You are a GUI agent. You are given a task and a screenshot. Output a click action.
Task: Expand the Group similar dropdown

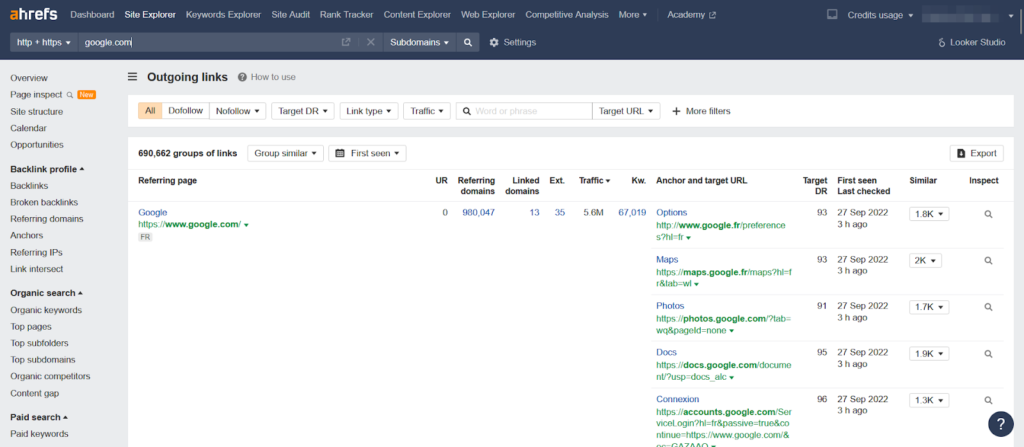[285, 154]
